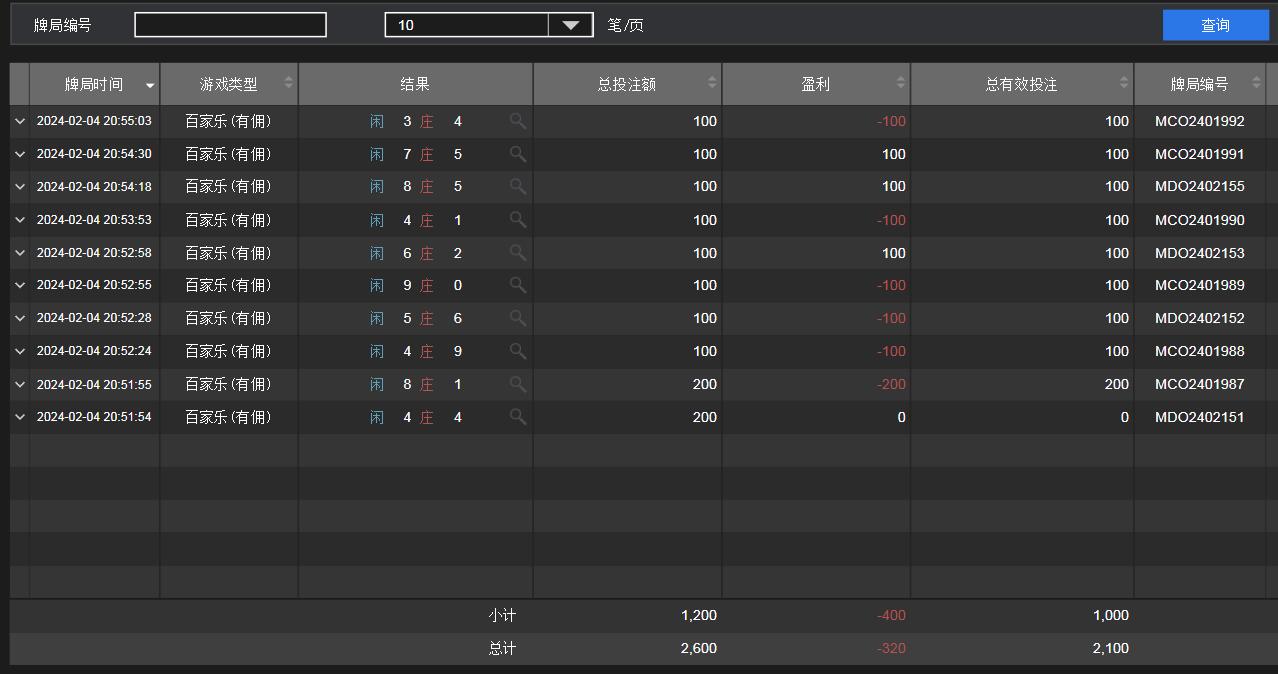Click magnifier icon for round MCO2401992
The height and width of the screenshot is (674, 1278).
coord(517,121)
